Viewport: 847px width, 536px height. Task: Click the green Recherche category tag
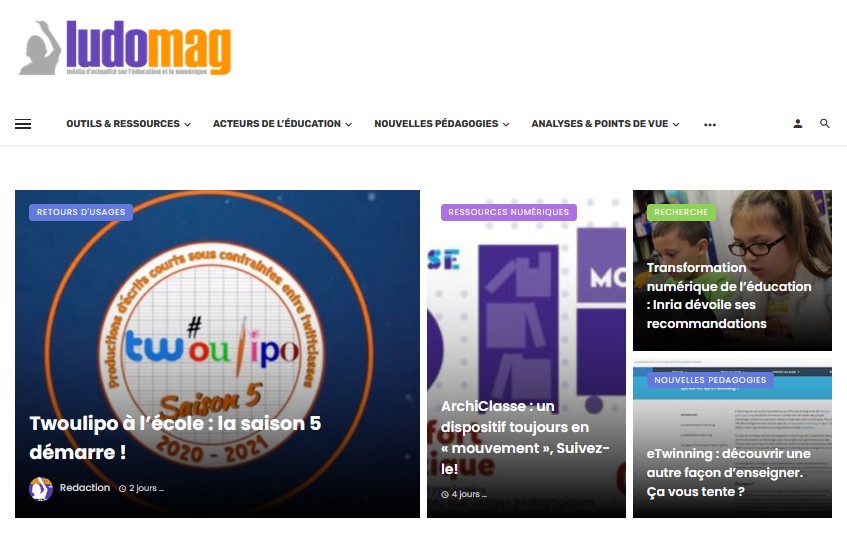681,212
